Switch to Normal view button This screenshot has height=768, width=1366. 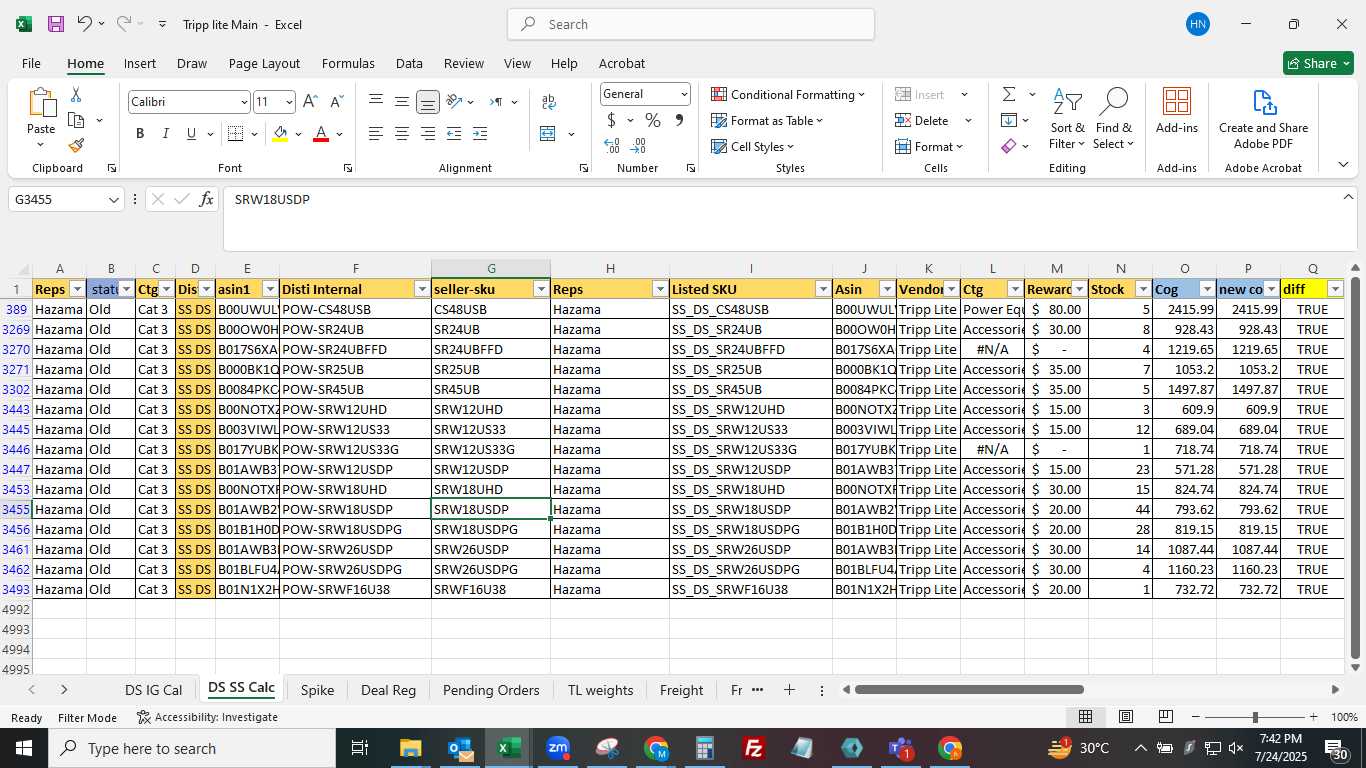coord(1085,717)
